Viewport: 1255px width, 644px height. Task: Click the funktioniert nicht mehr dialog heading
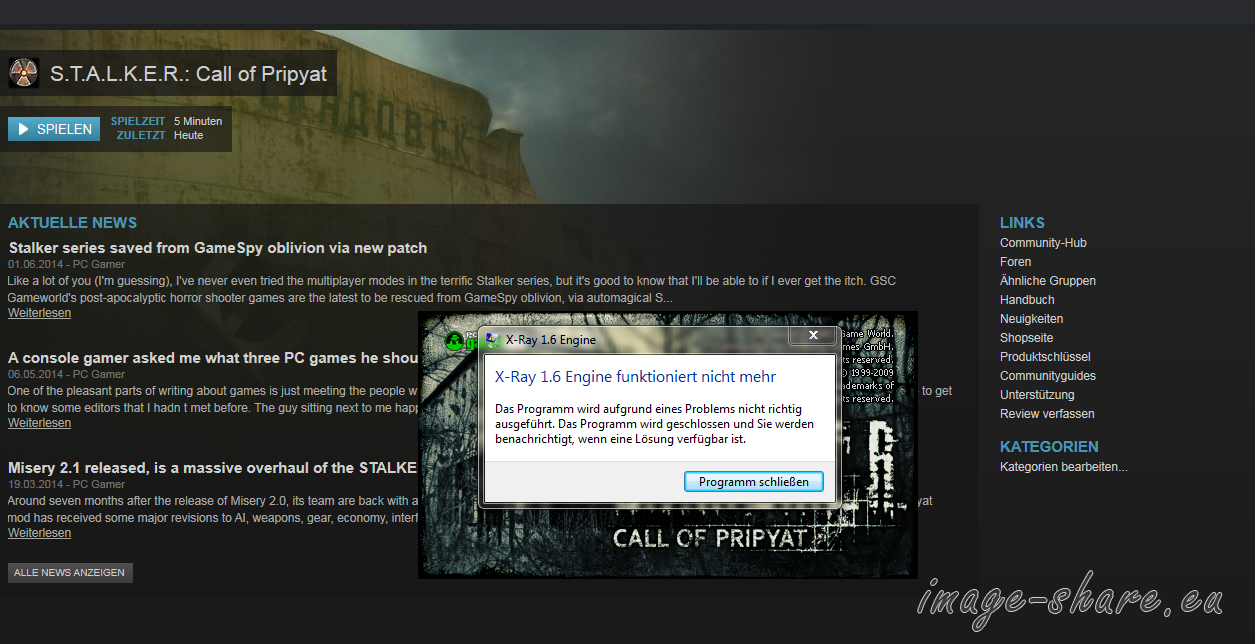click(x=636, y=377)
